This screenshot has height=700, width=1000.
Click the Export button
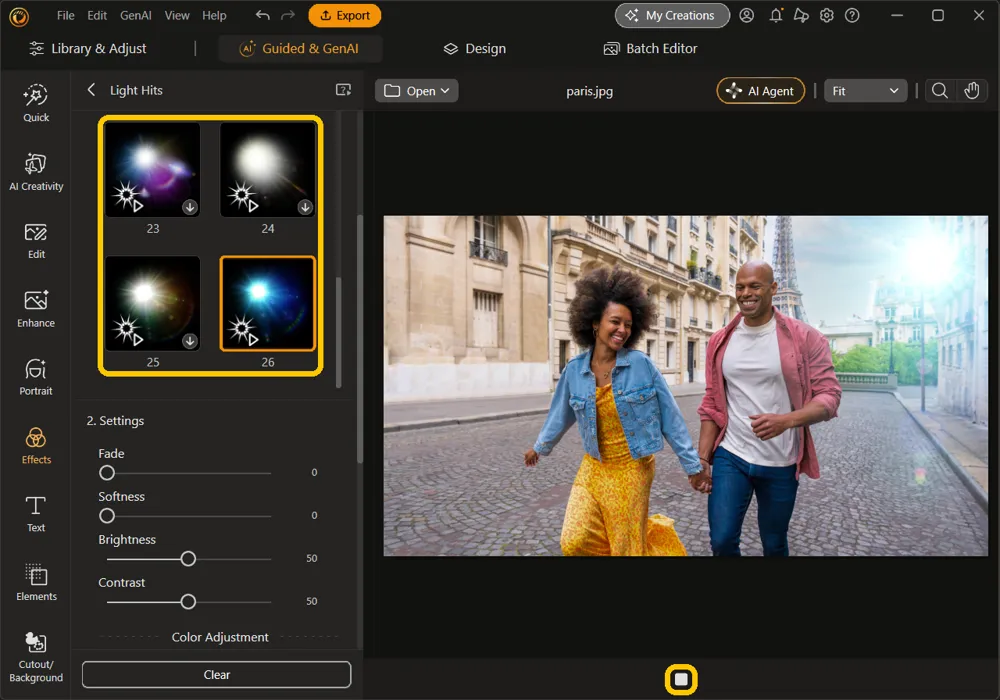pos(344,15)
